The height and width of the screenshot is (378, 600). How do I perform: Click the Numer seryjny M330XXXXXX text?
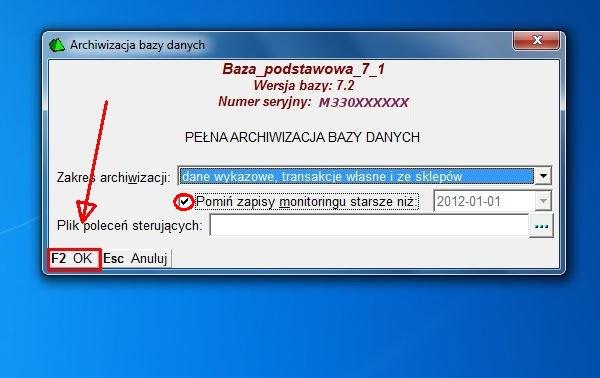pyautogui.click(x=313, y=102)
